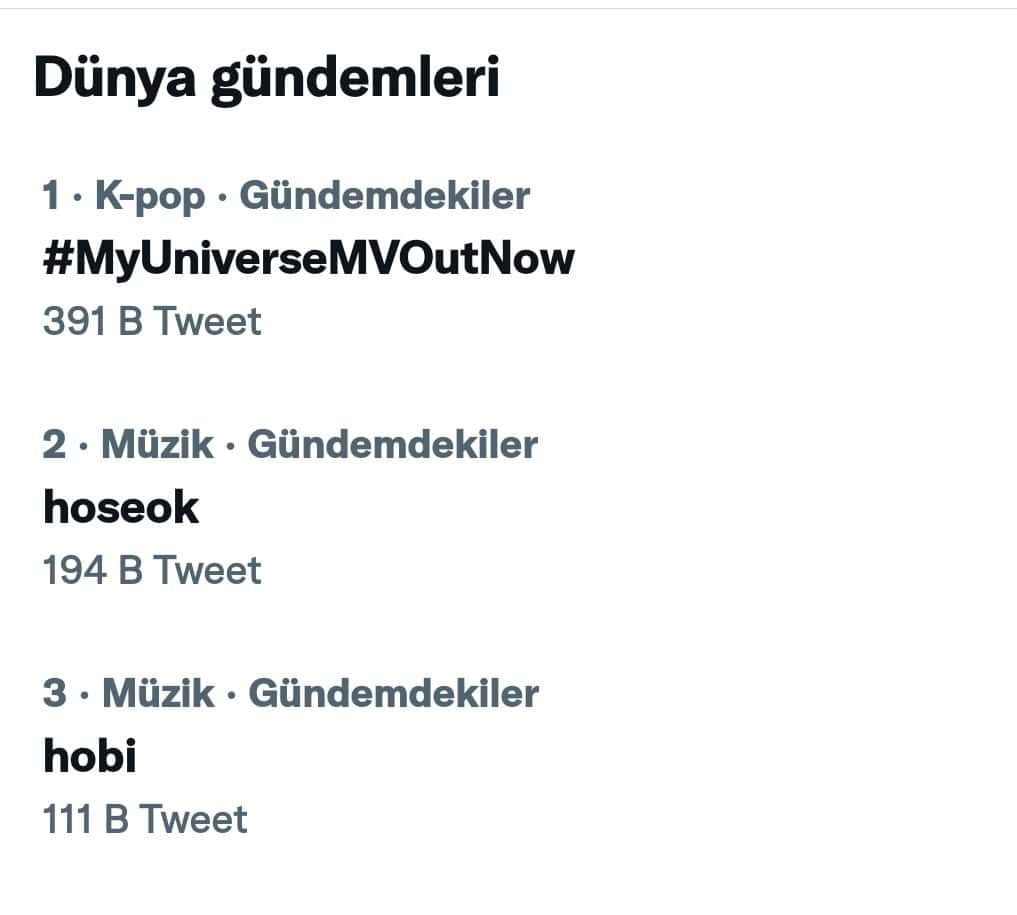Click the Dünya gündemleri heading
1017x915 pixels.
tap(266, 79)
